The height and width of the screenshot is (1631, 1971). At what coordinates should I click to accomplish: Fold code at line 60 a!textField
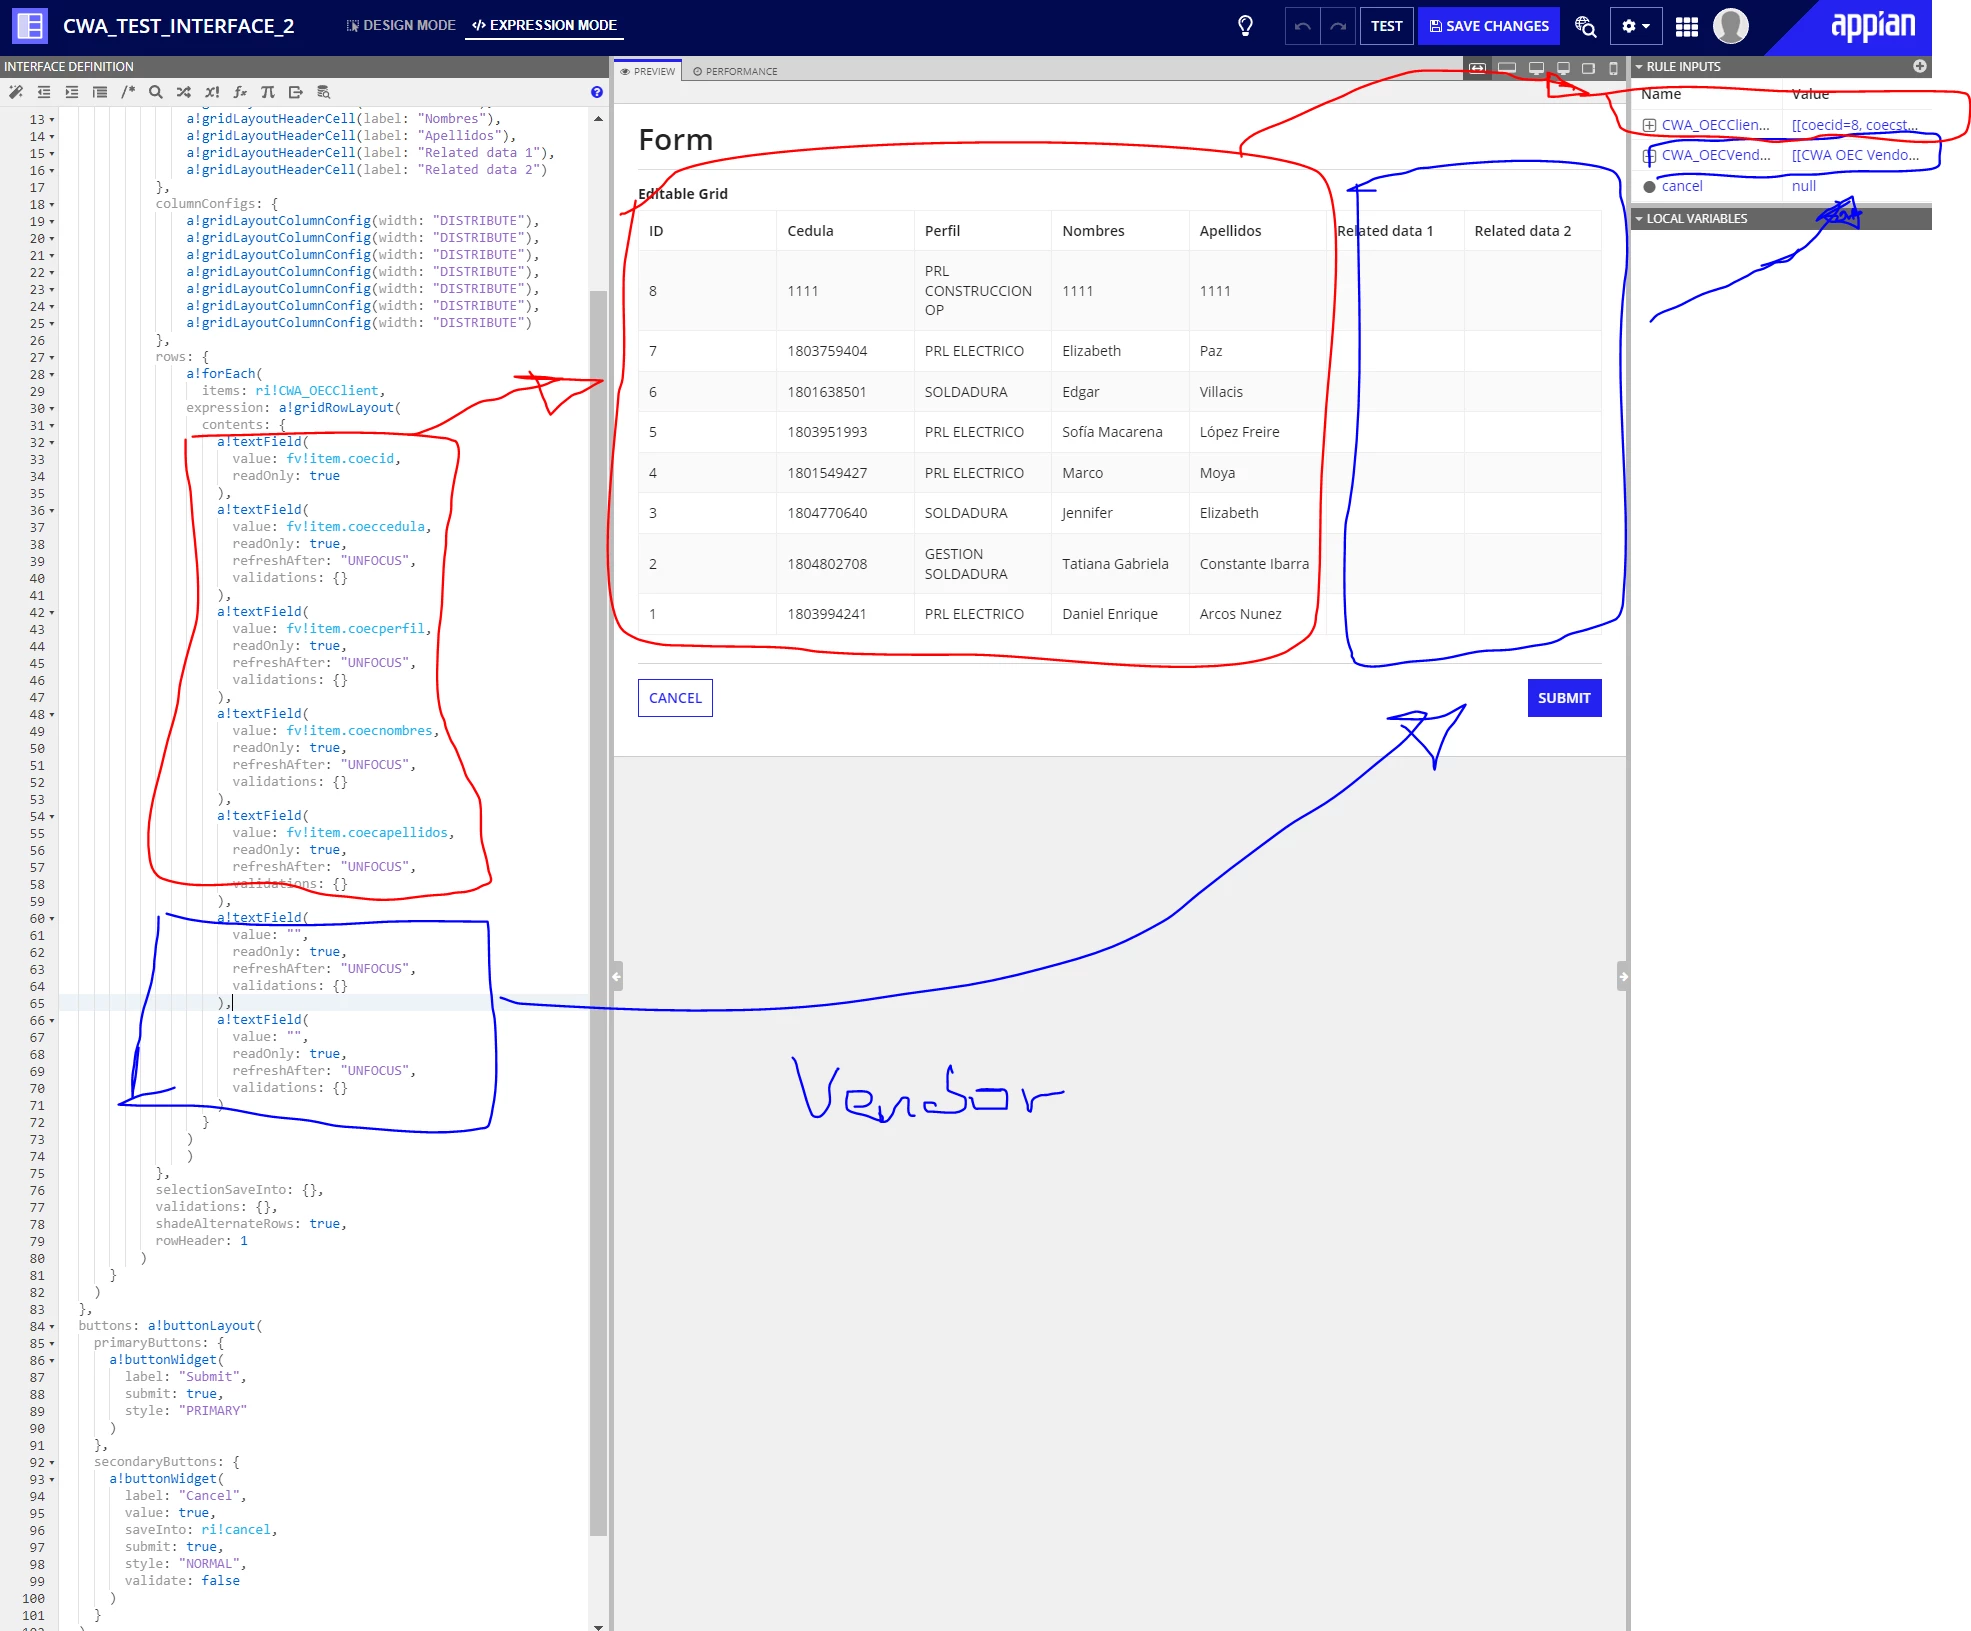pos(52,919)
